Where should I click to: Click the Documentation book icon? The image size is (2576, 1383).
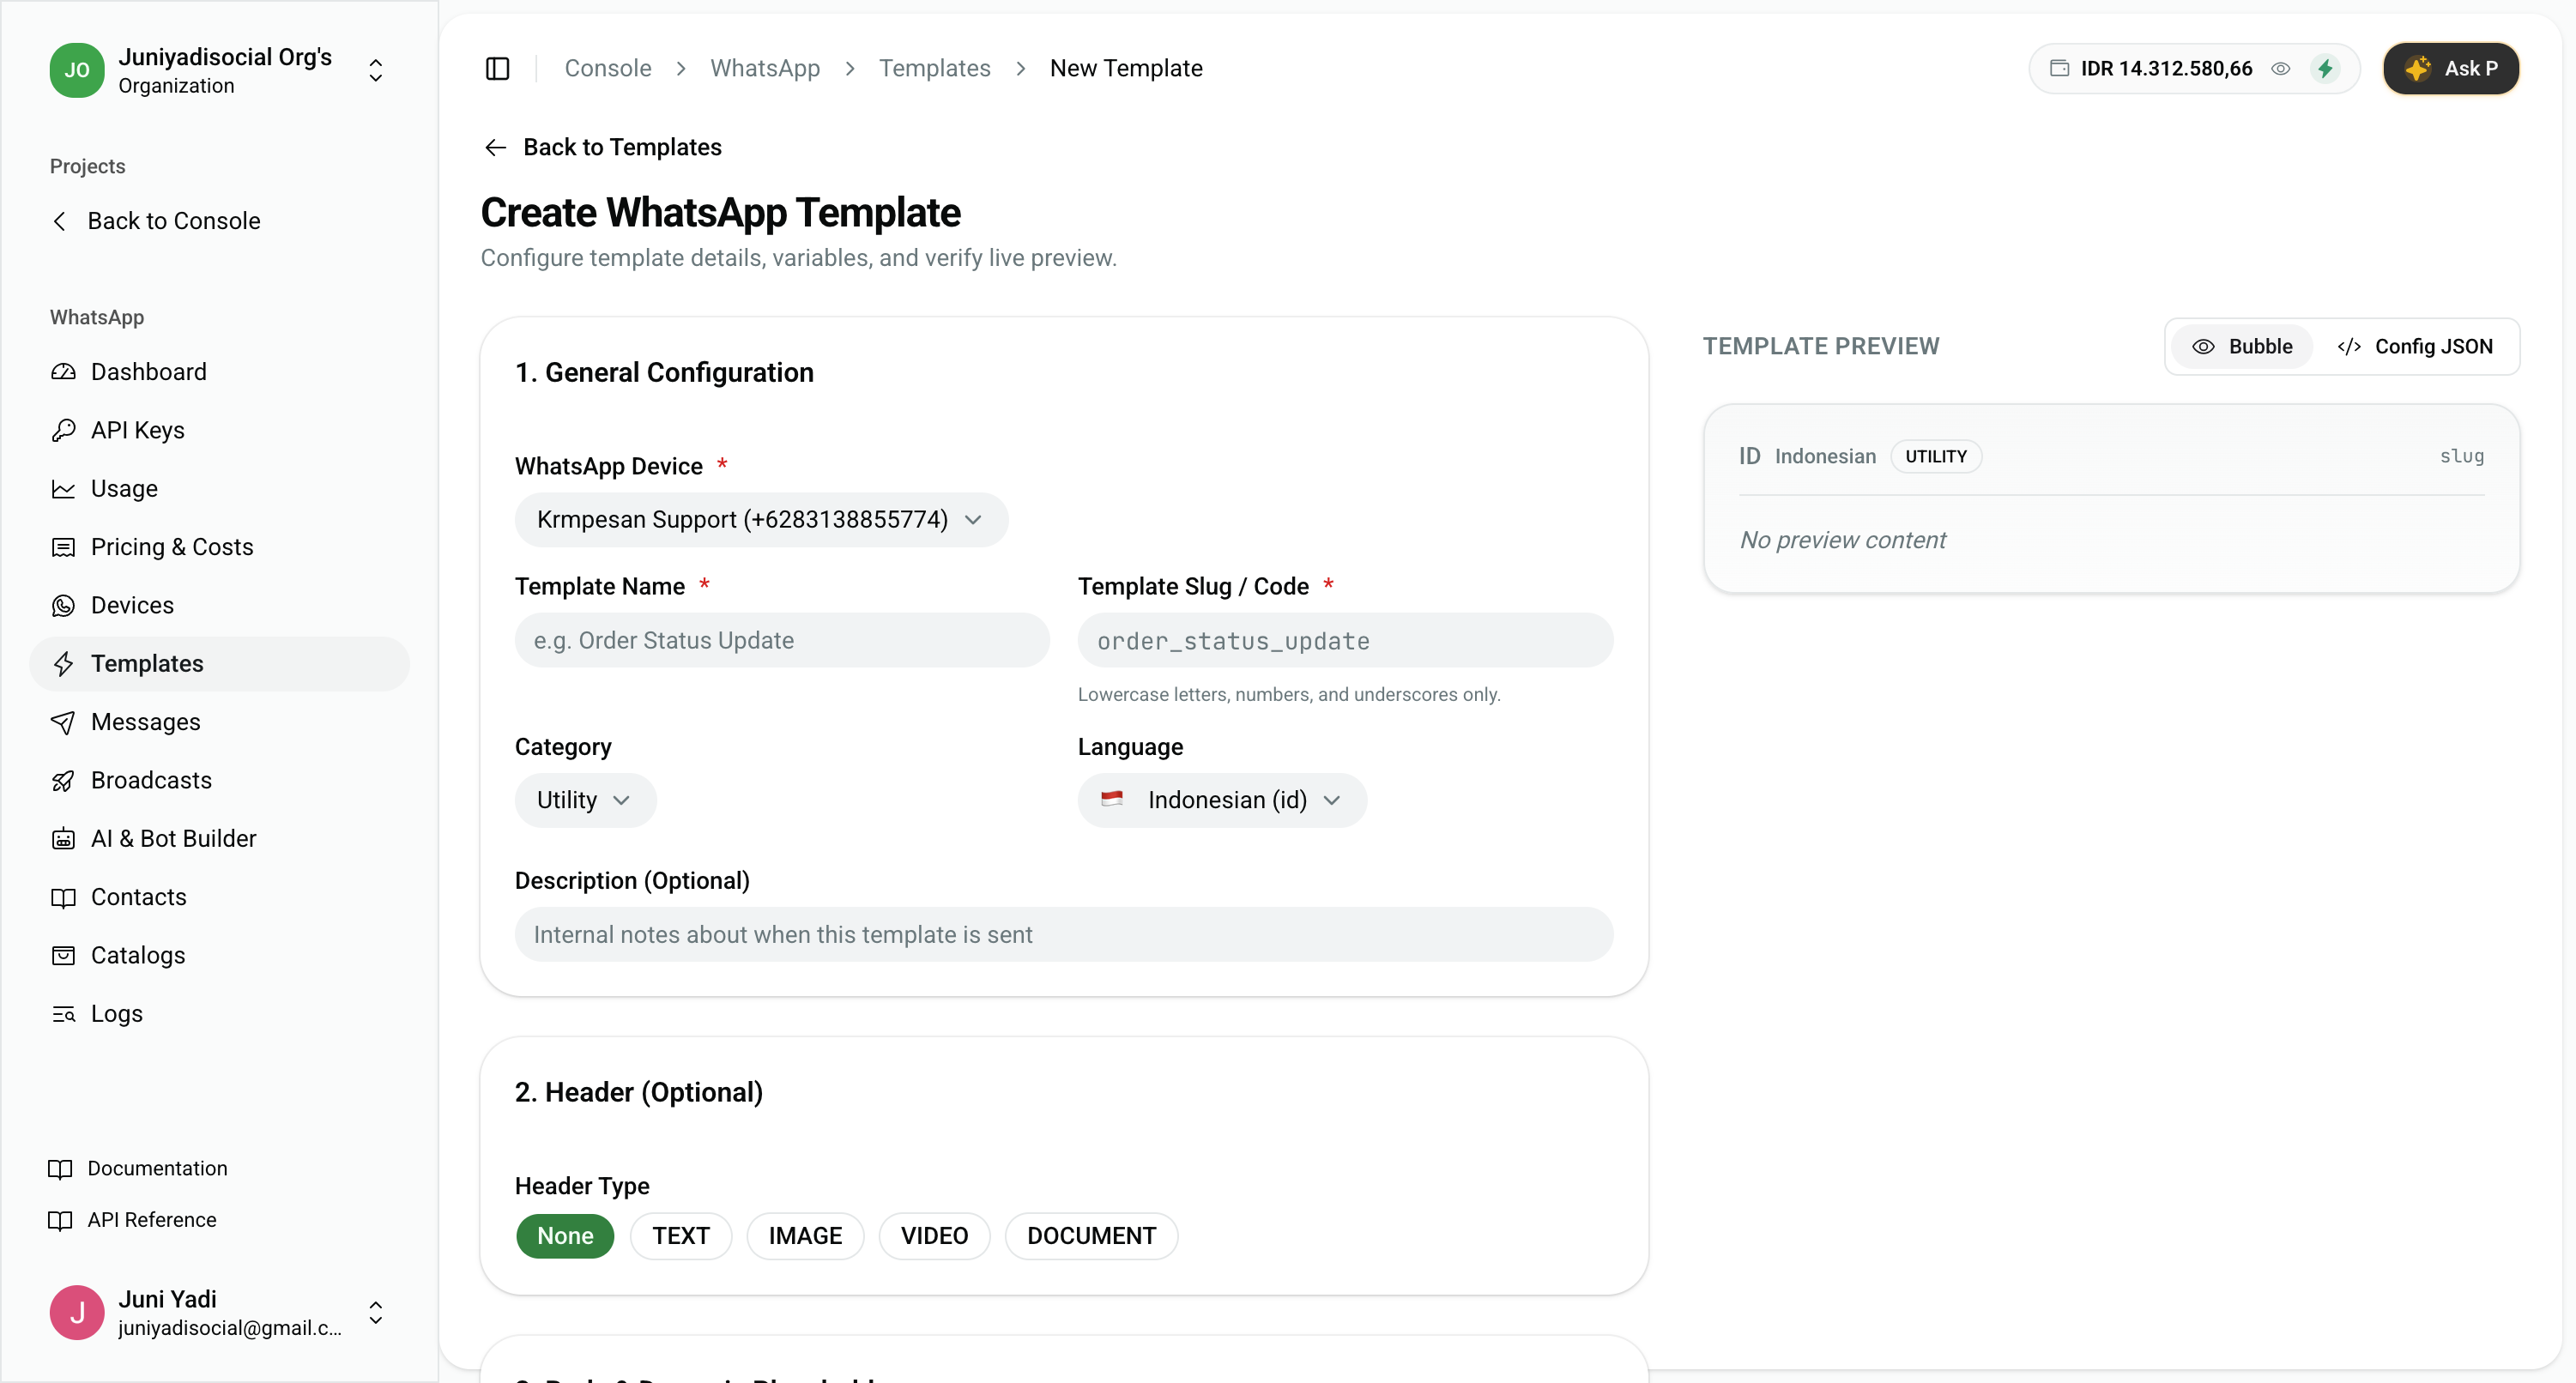point(60,1169)
